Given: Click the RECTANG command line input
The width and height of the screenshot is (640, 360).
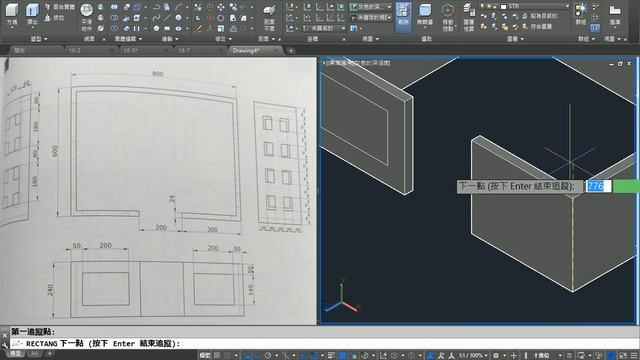Looking at the screenshot, I should click(324, 344).
